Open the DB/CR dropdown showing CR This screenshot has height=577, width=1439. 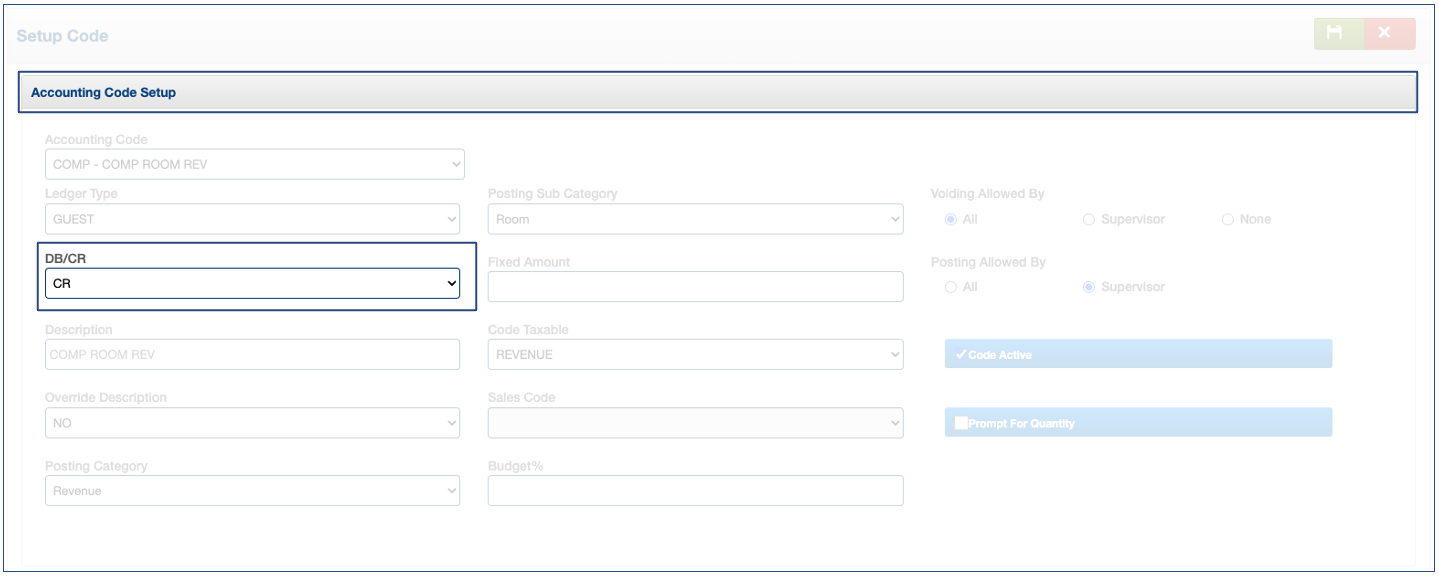[252, 284]
